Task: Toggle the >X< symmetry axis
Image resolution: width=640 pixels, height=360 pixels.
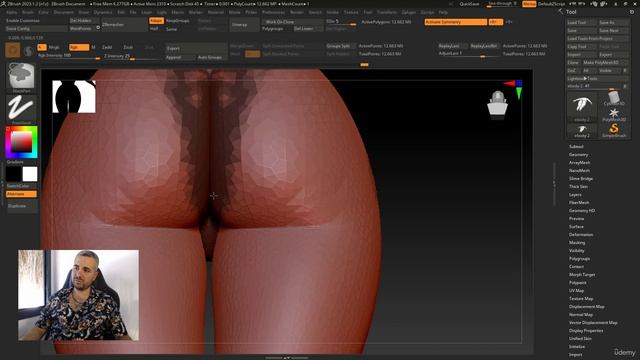Action: coord(496,22)
